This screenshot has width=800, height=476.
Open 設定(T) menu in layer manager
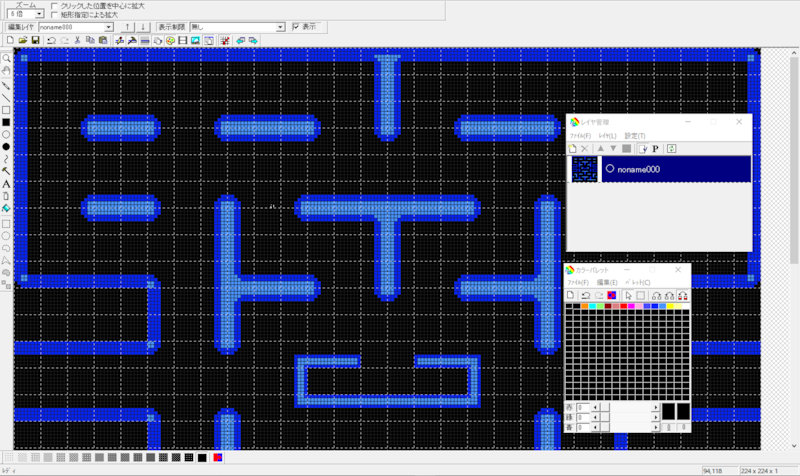coord(635,136)
